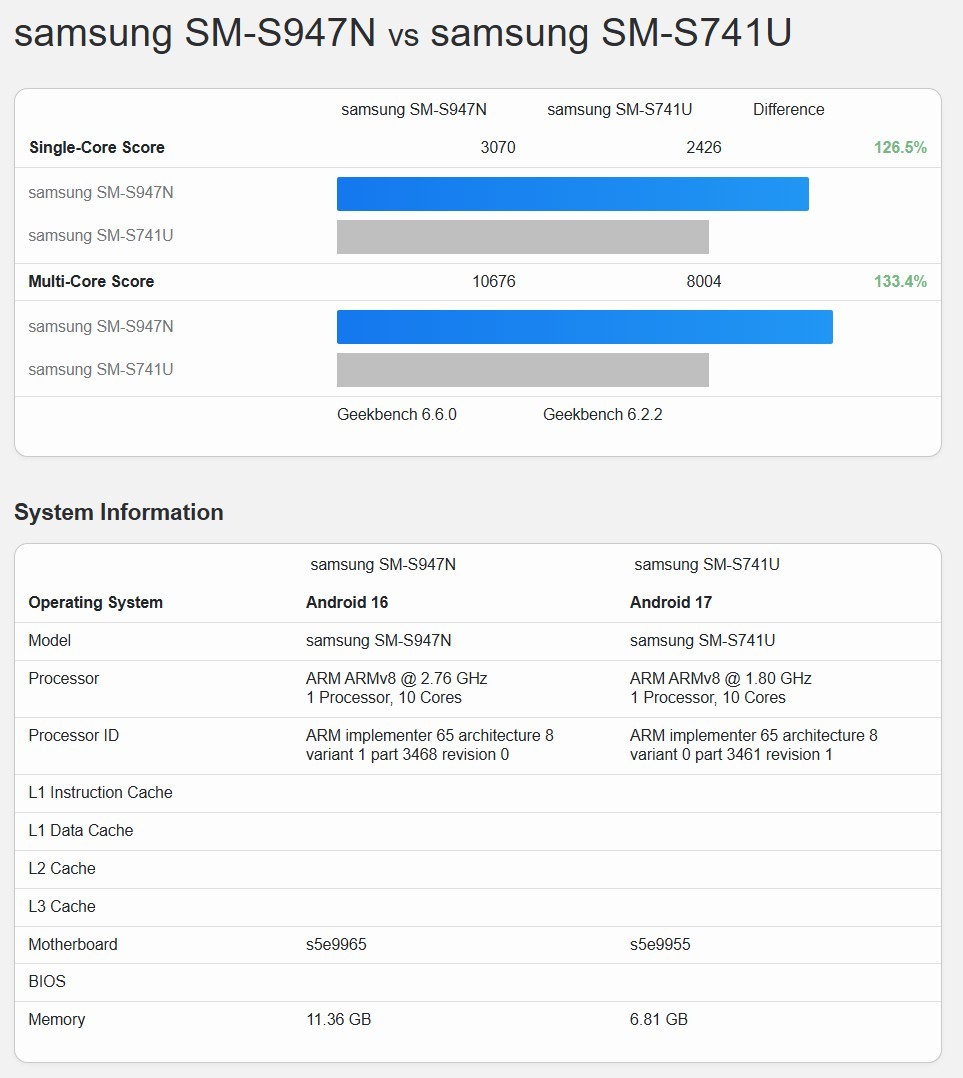Image resolution: width=963 pixels, height=1078 pixels.
Task: Click the System Information section heading
Action: (x=118, y=512)
